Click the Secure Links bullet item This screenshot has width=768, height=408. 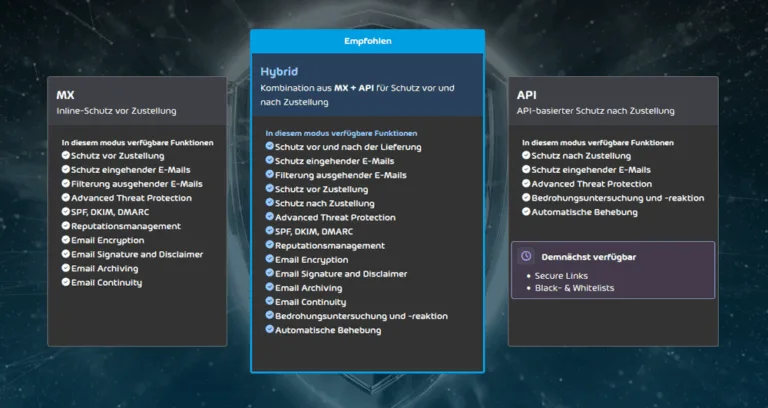pos(562,275)
